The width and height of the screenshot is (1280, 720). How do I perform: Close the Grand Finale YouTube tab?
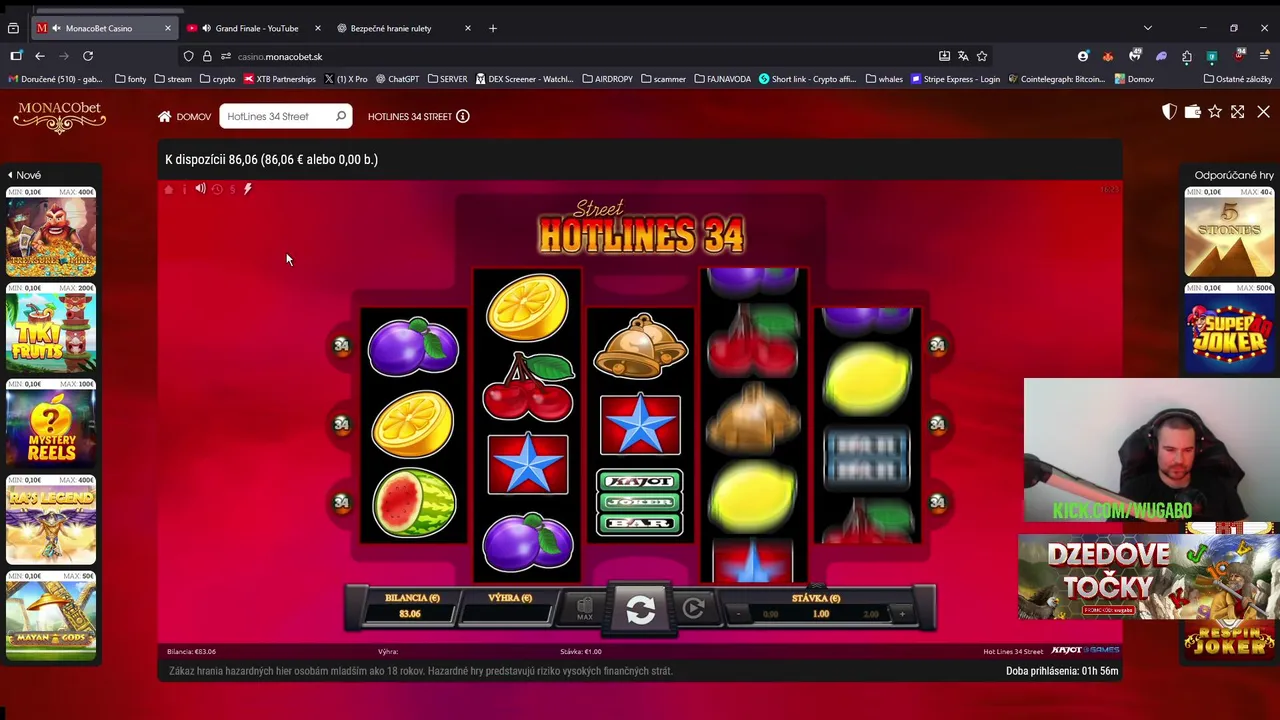[x=318, y=28]
